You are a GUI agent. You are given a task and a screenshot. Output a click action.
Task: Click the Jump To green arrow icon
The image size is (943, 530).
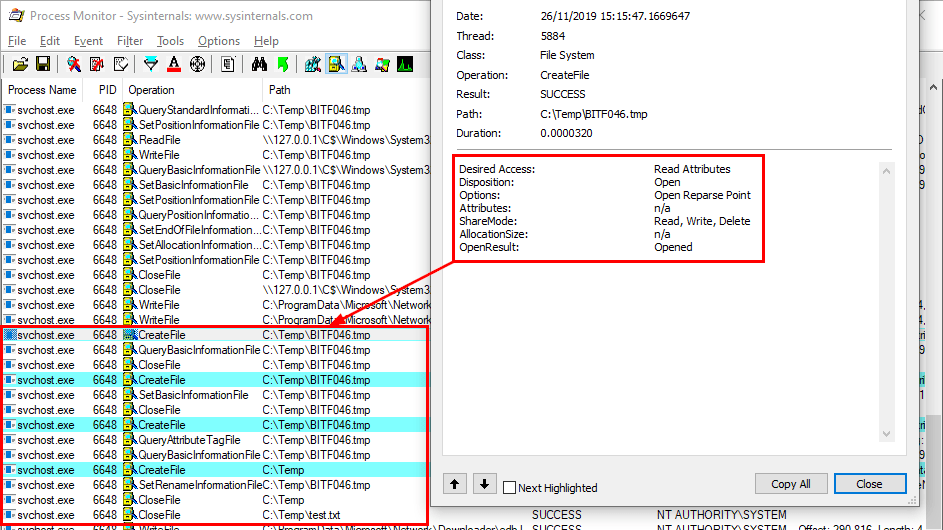[283, 64]
